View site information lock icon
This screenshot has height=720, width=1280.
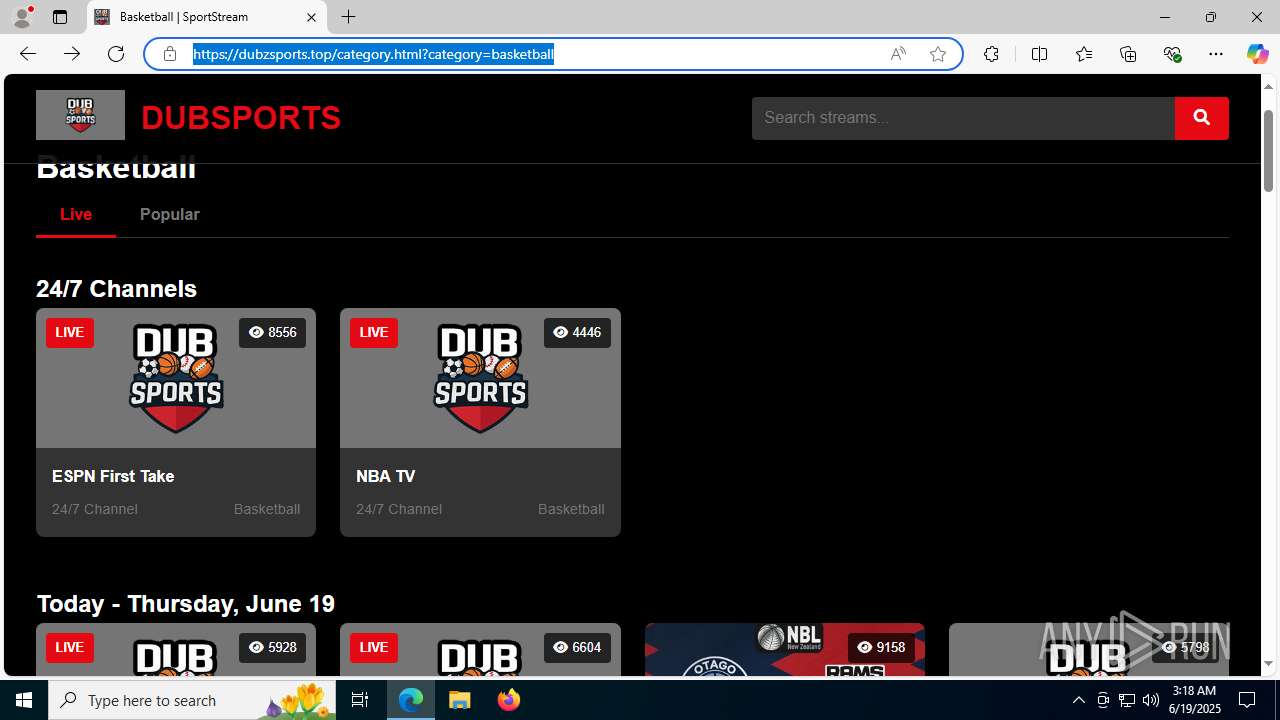point(170,54)
